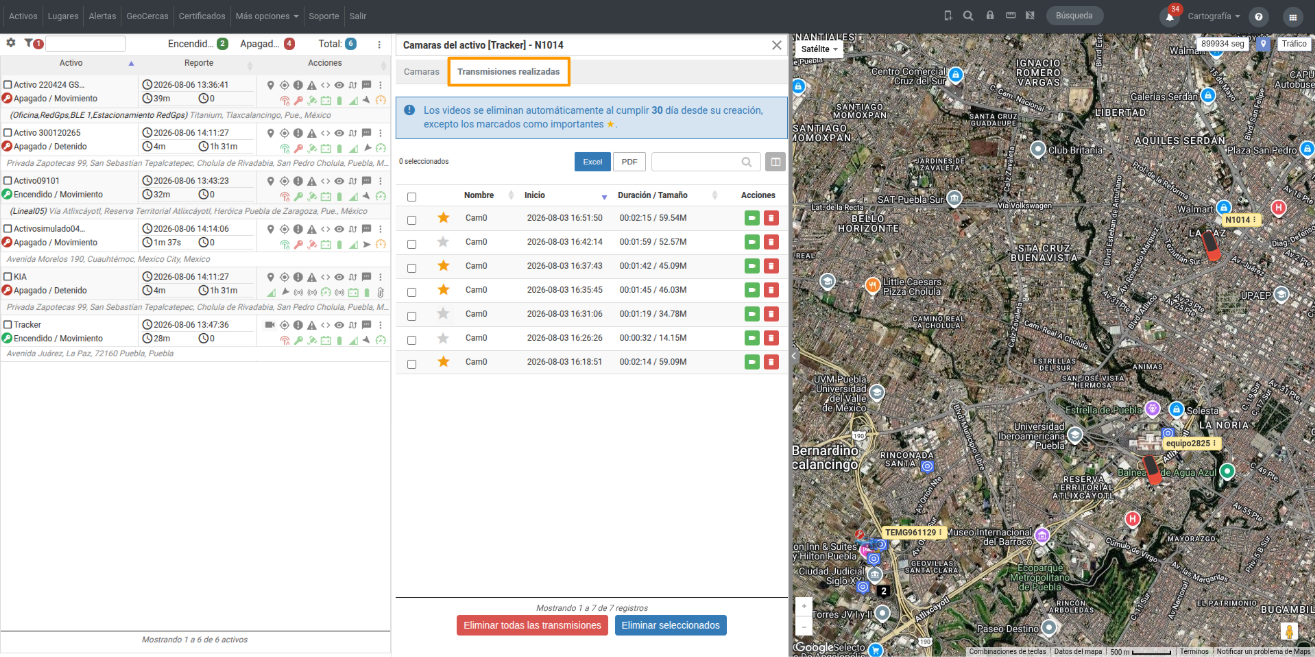Switch to the Camaras tab
This screenshot has width=1315, height=657.
click(422, 72)
